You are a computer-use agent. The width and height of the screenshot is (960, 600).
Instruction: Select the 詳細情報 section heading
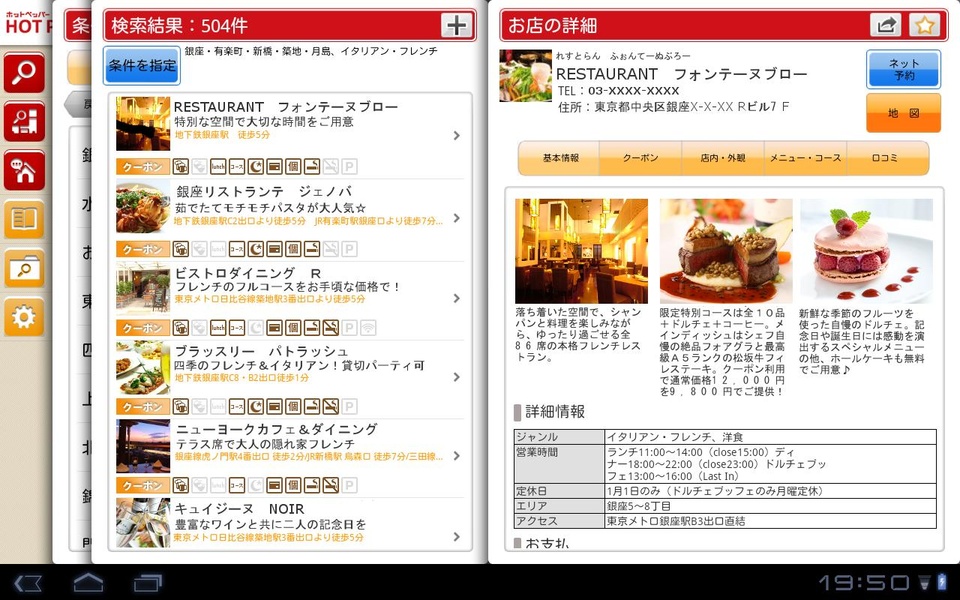coord(555,412)
